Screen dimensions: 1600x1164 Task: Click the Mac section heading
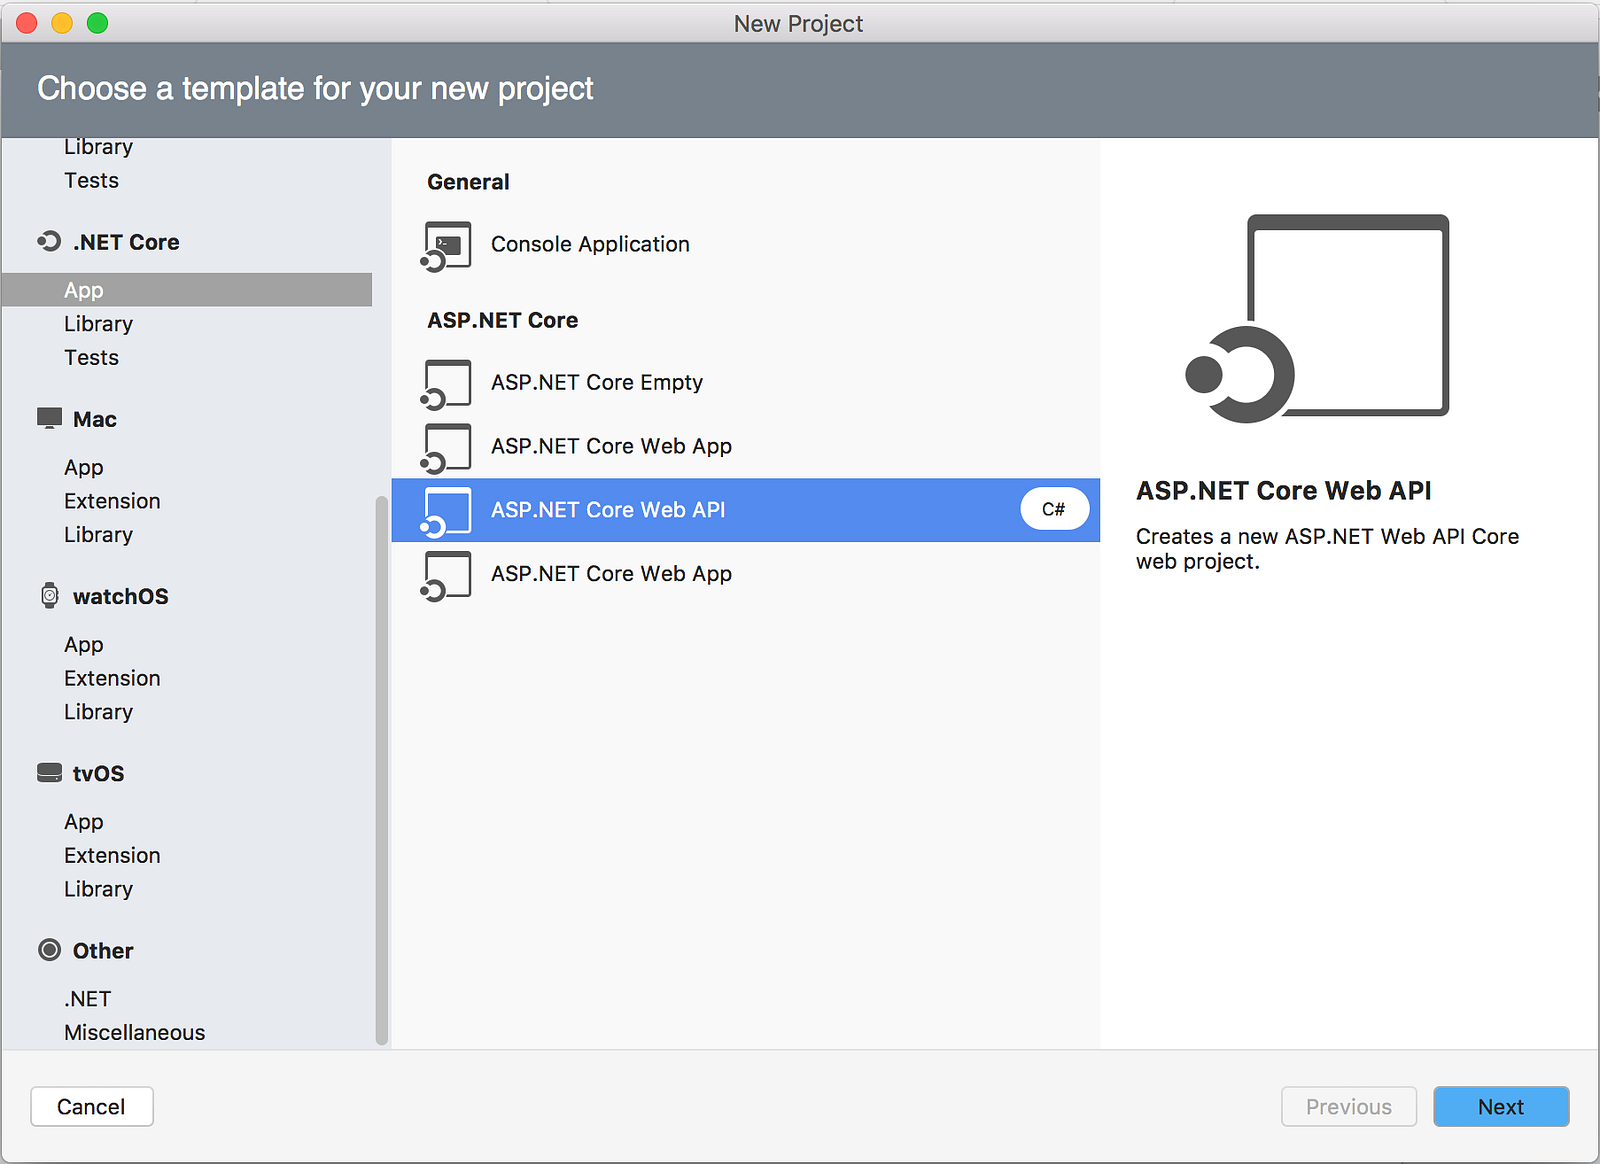tap(95, 419)
